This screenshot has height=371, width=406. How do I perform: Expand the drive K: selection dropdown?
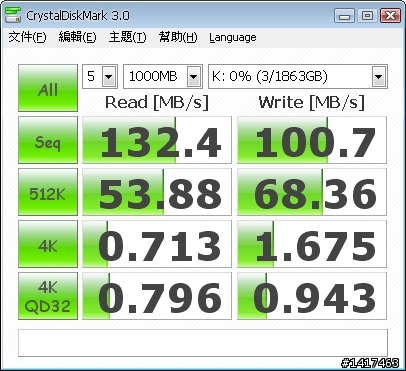point(379,77)
